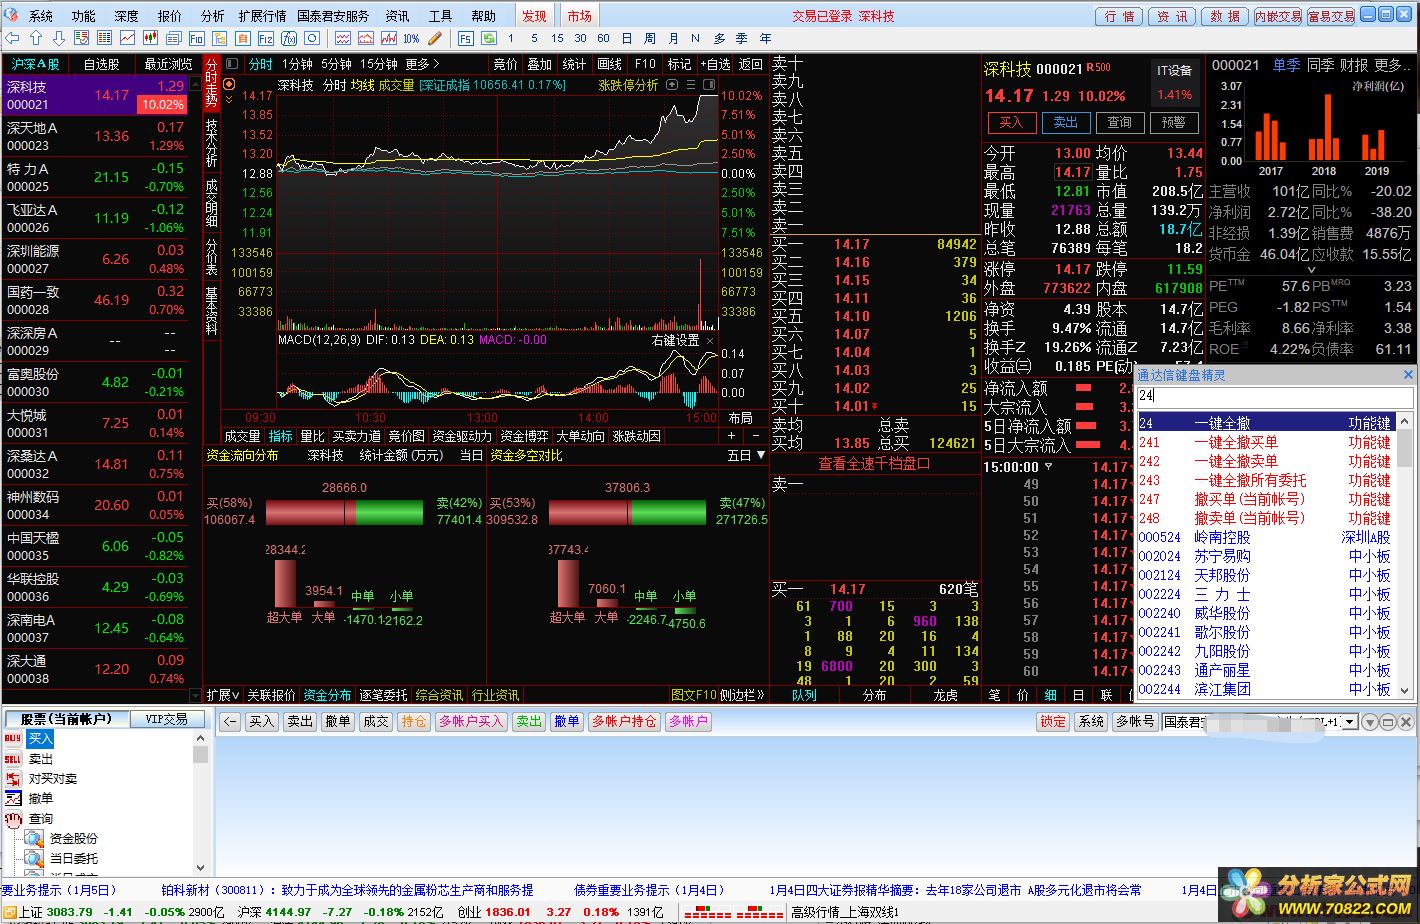
Task: Toggle the +自选 watchlist button
Action: tap(715, 64)
